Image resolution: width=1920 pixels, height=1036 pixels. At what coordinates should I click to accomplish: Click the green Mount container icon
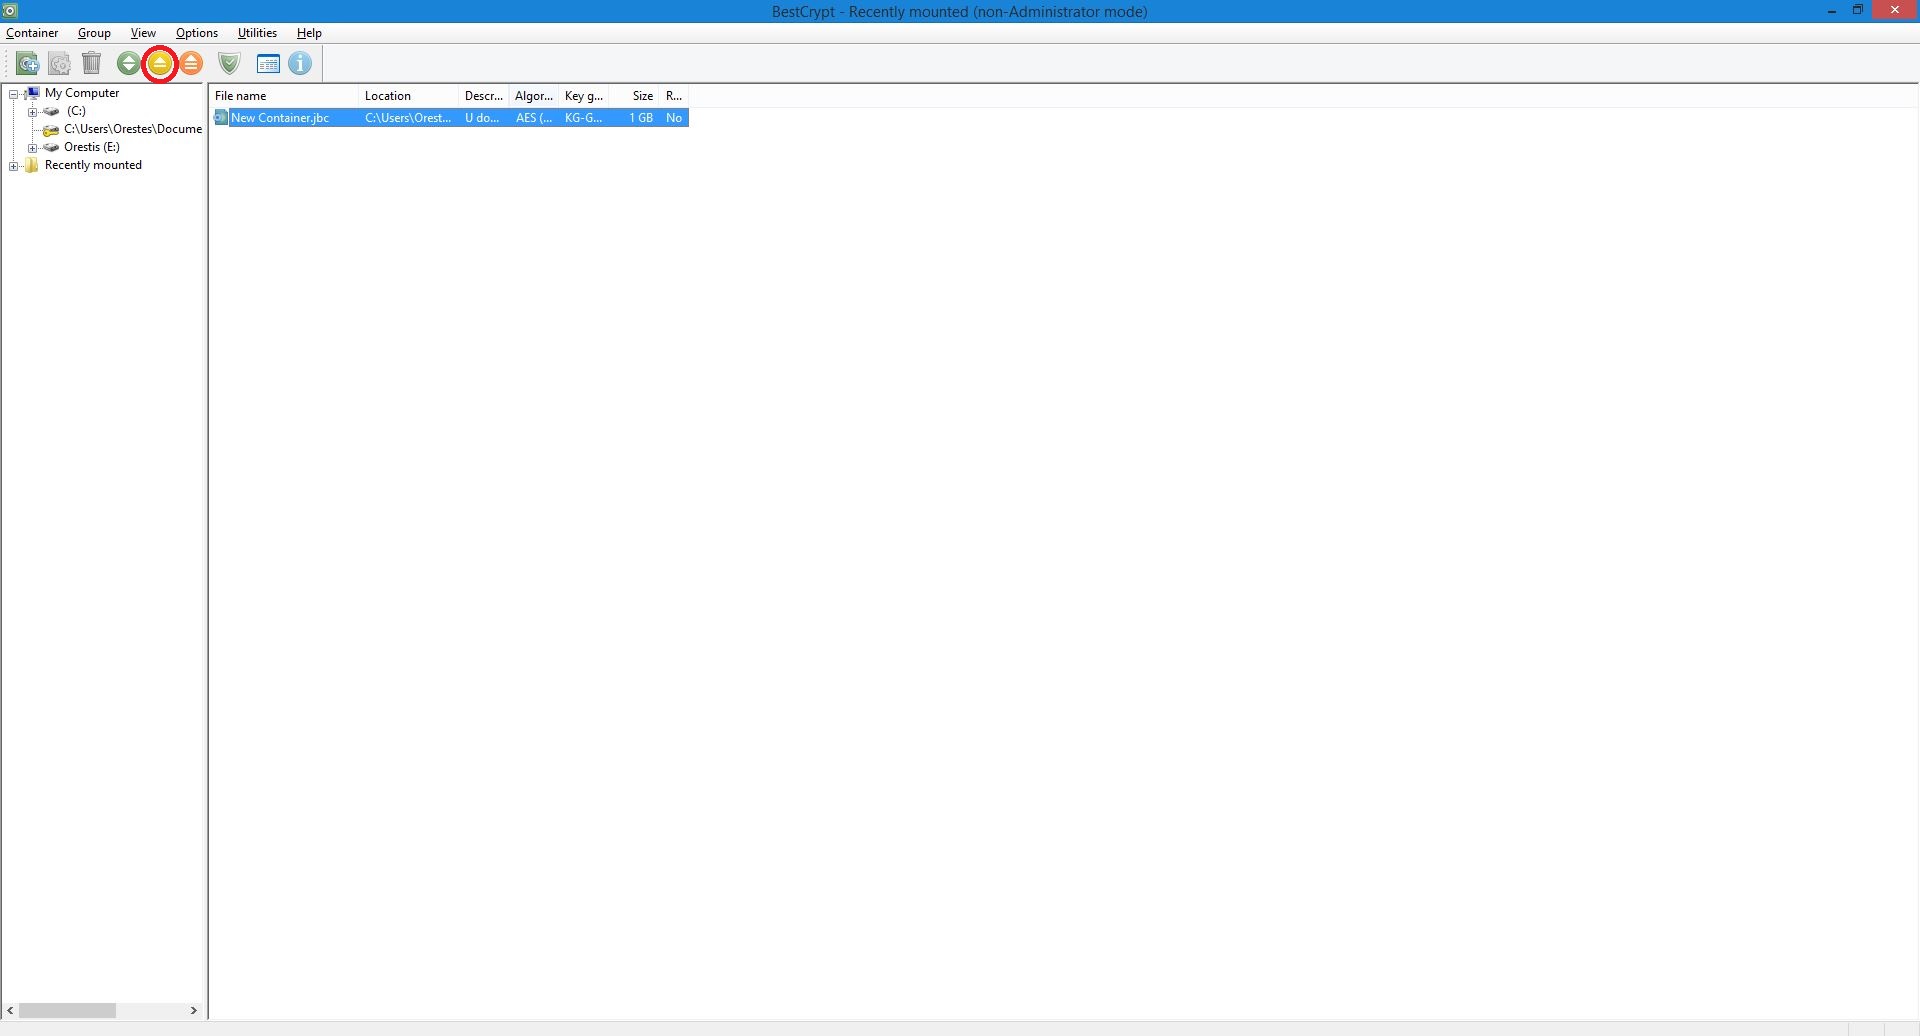[128, 64]
